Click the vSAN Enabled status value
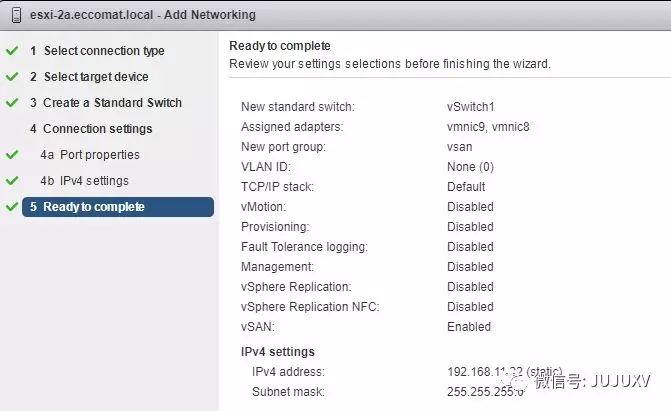Screen dimensions: 671x411 click(x=469, y=327)
